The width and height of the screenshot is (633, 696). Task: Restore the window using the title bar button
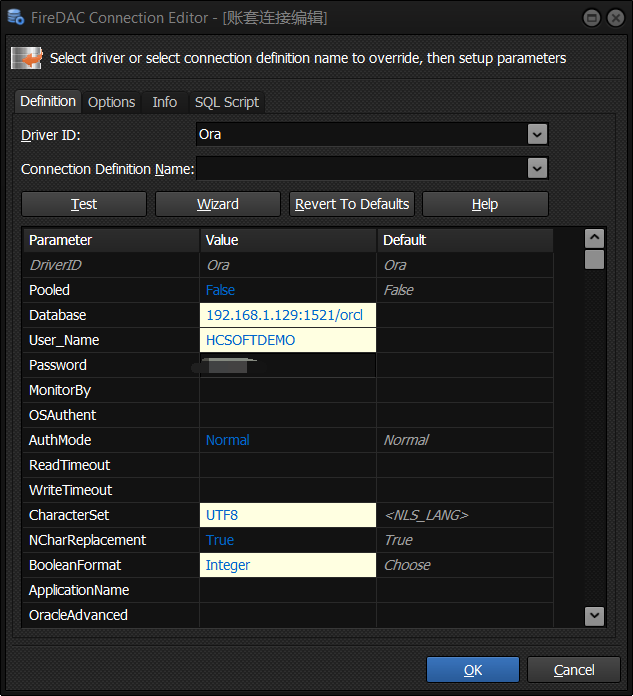[x=591, y=18]
